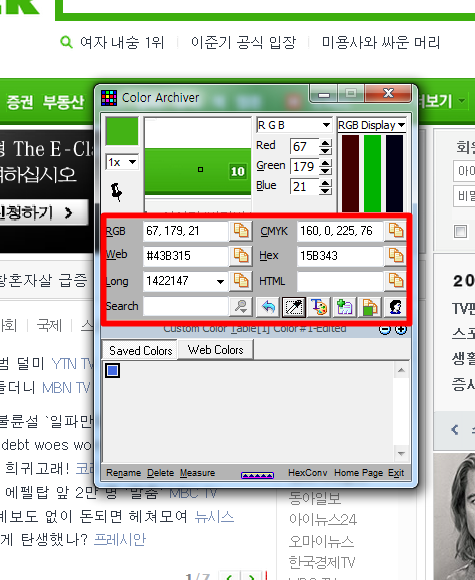Viewport: 475px width, 580px height.
Task: Increase the Green value with up arrow
Action: pyautogui.click(x=325, y=163)
